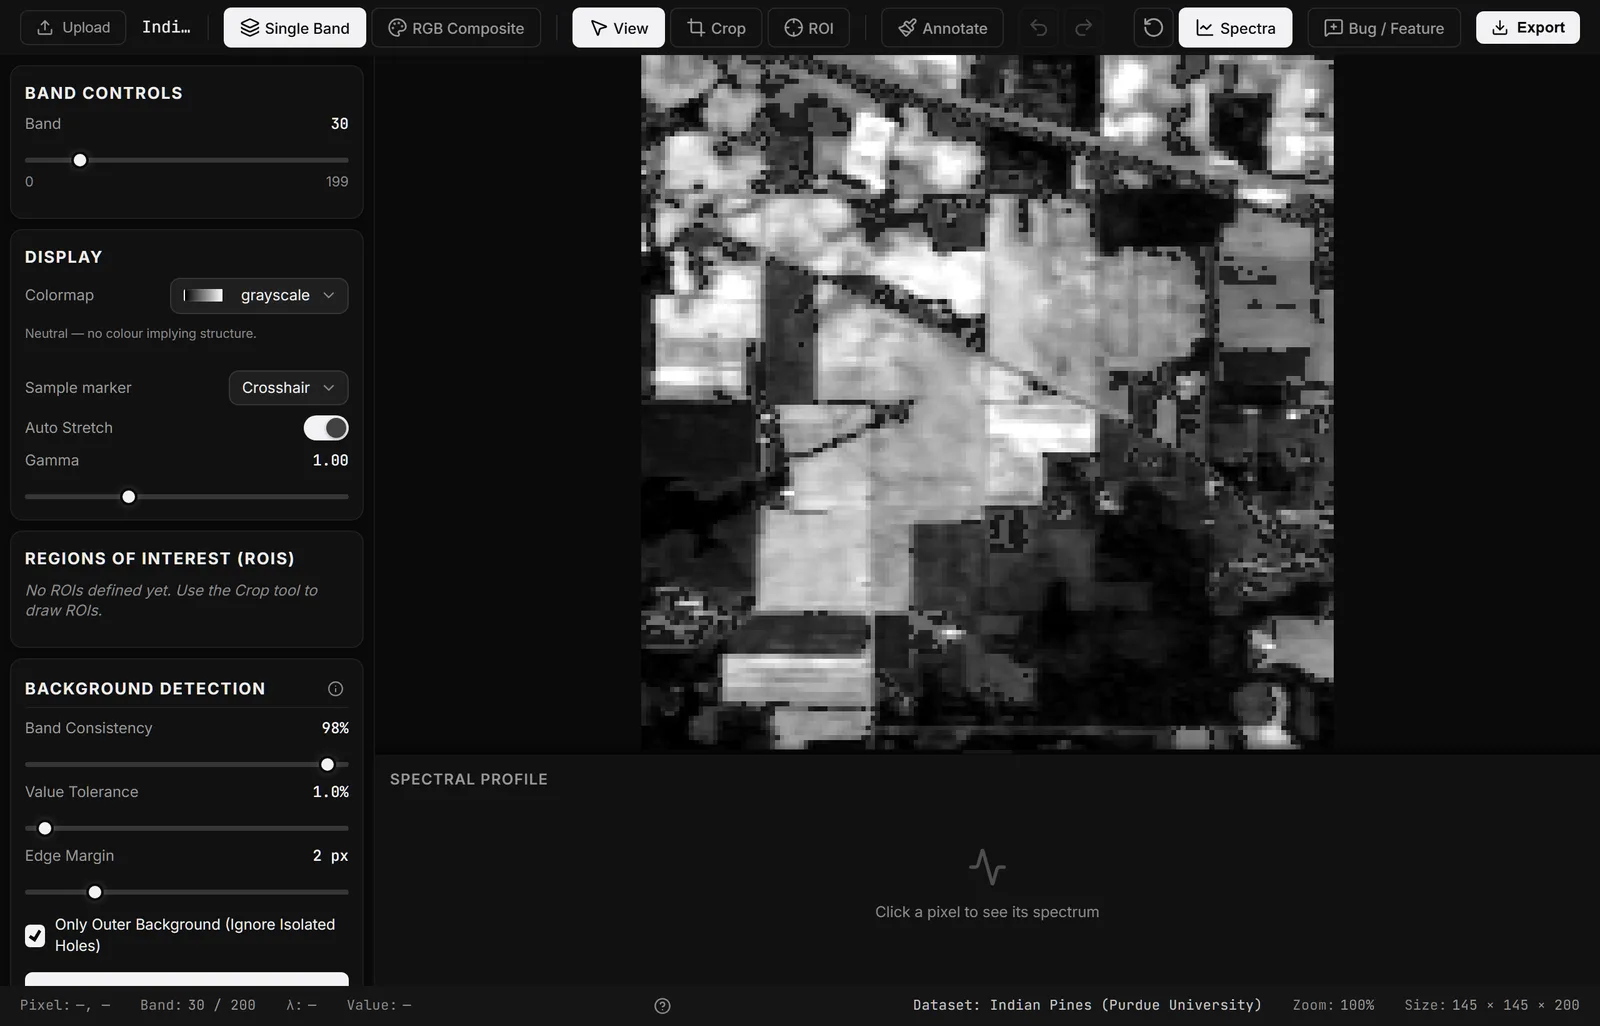Click the Value Tolerance slider handle
1600x1026 pixels.
45,829
